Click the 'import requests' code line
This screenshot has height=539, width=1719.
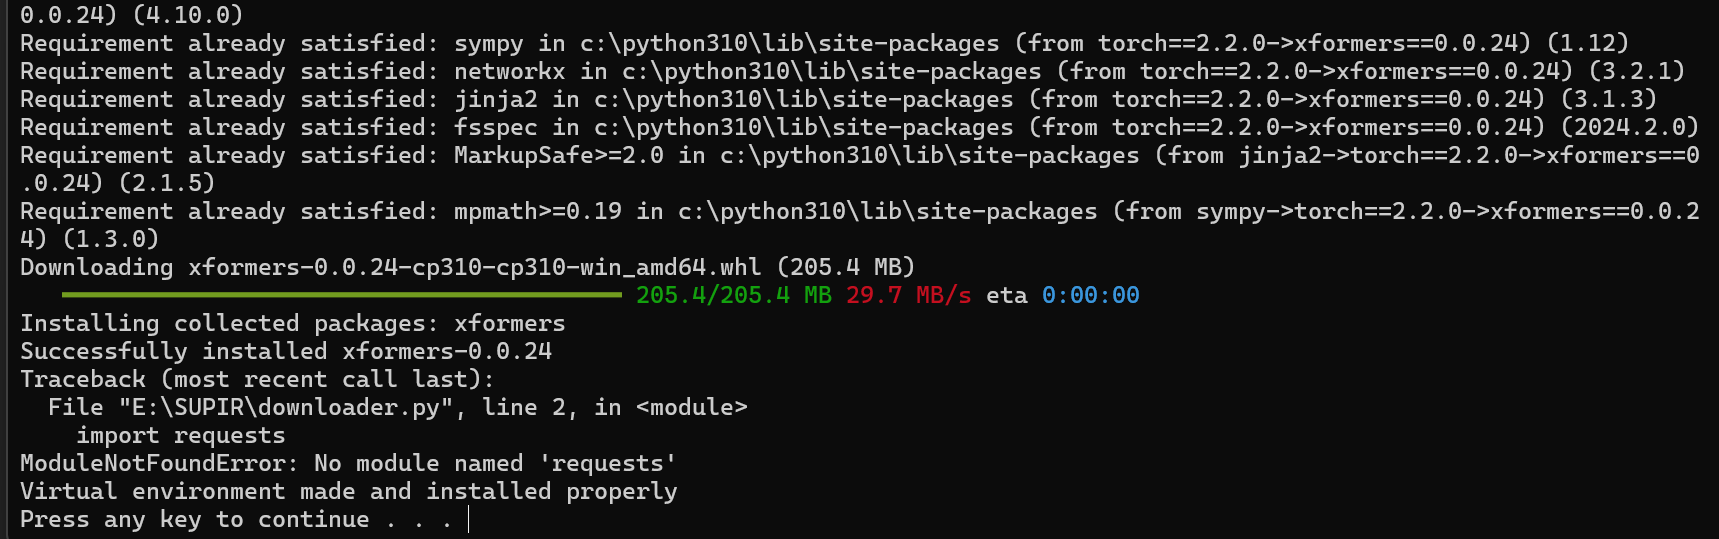tap(181, 435)
